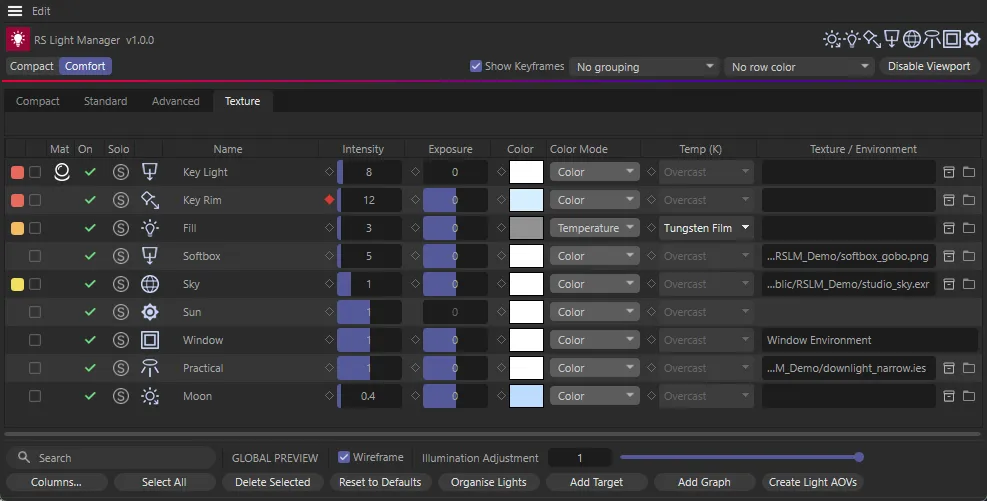Click the Window Environment texture field
Screen dimensions: 987x501
tap(869, 340)
